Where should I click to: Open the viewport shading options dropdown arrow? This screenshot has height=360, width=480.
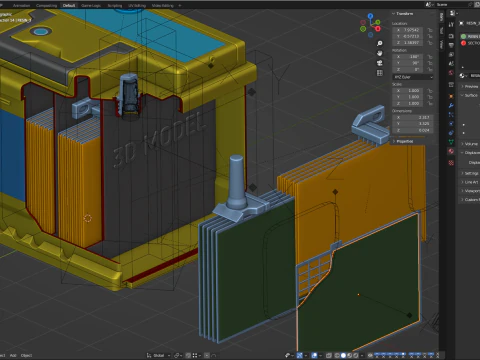[362, 355]
